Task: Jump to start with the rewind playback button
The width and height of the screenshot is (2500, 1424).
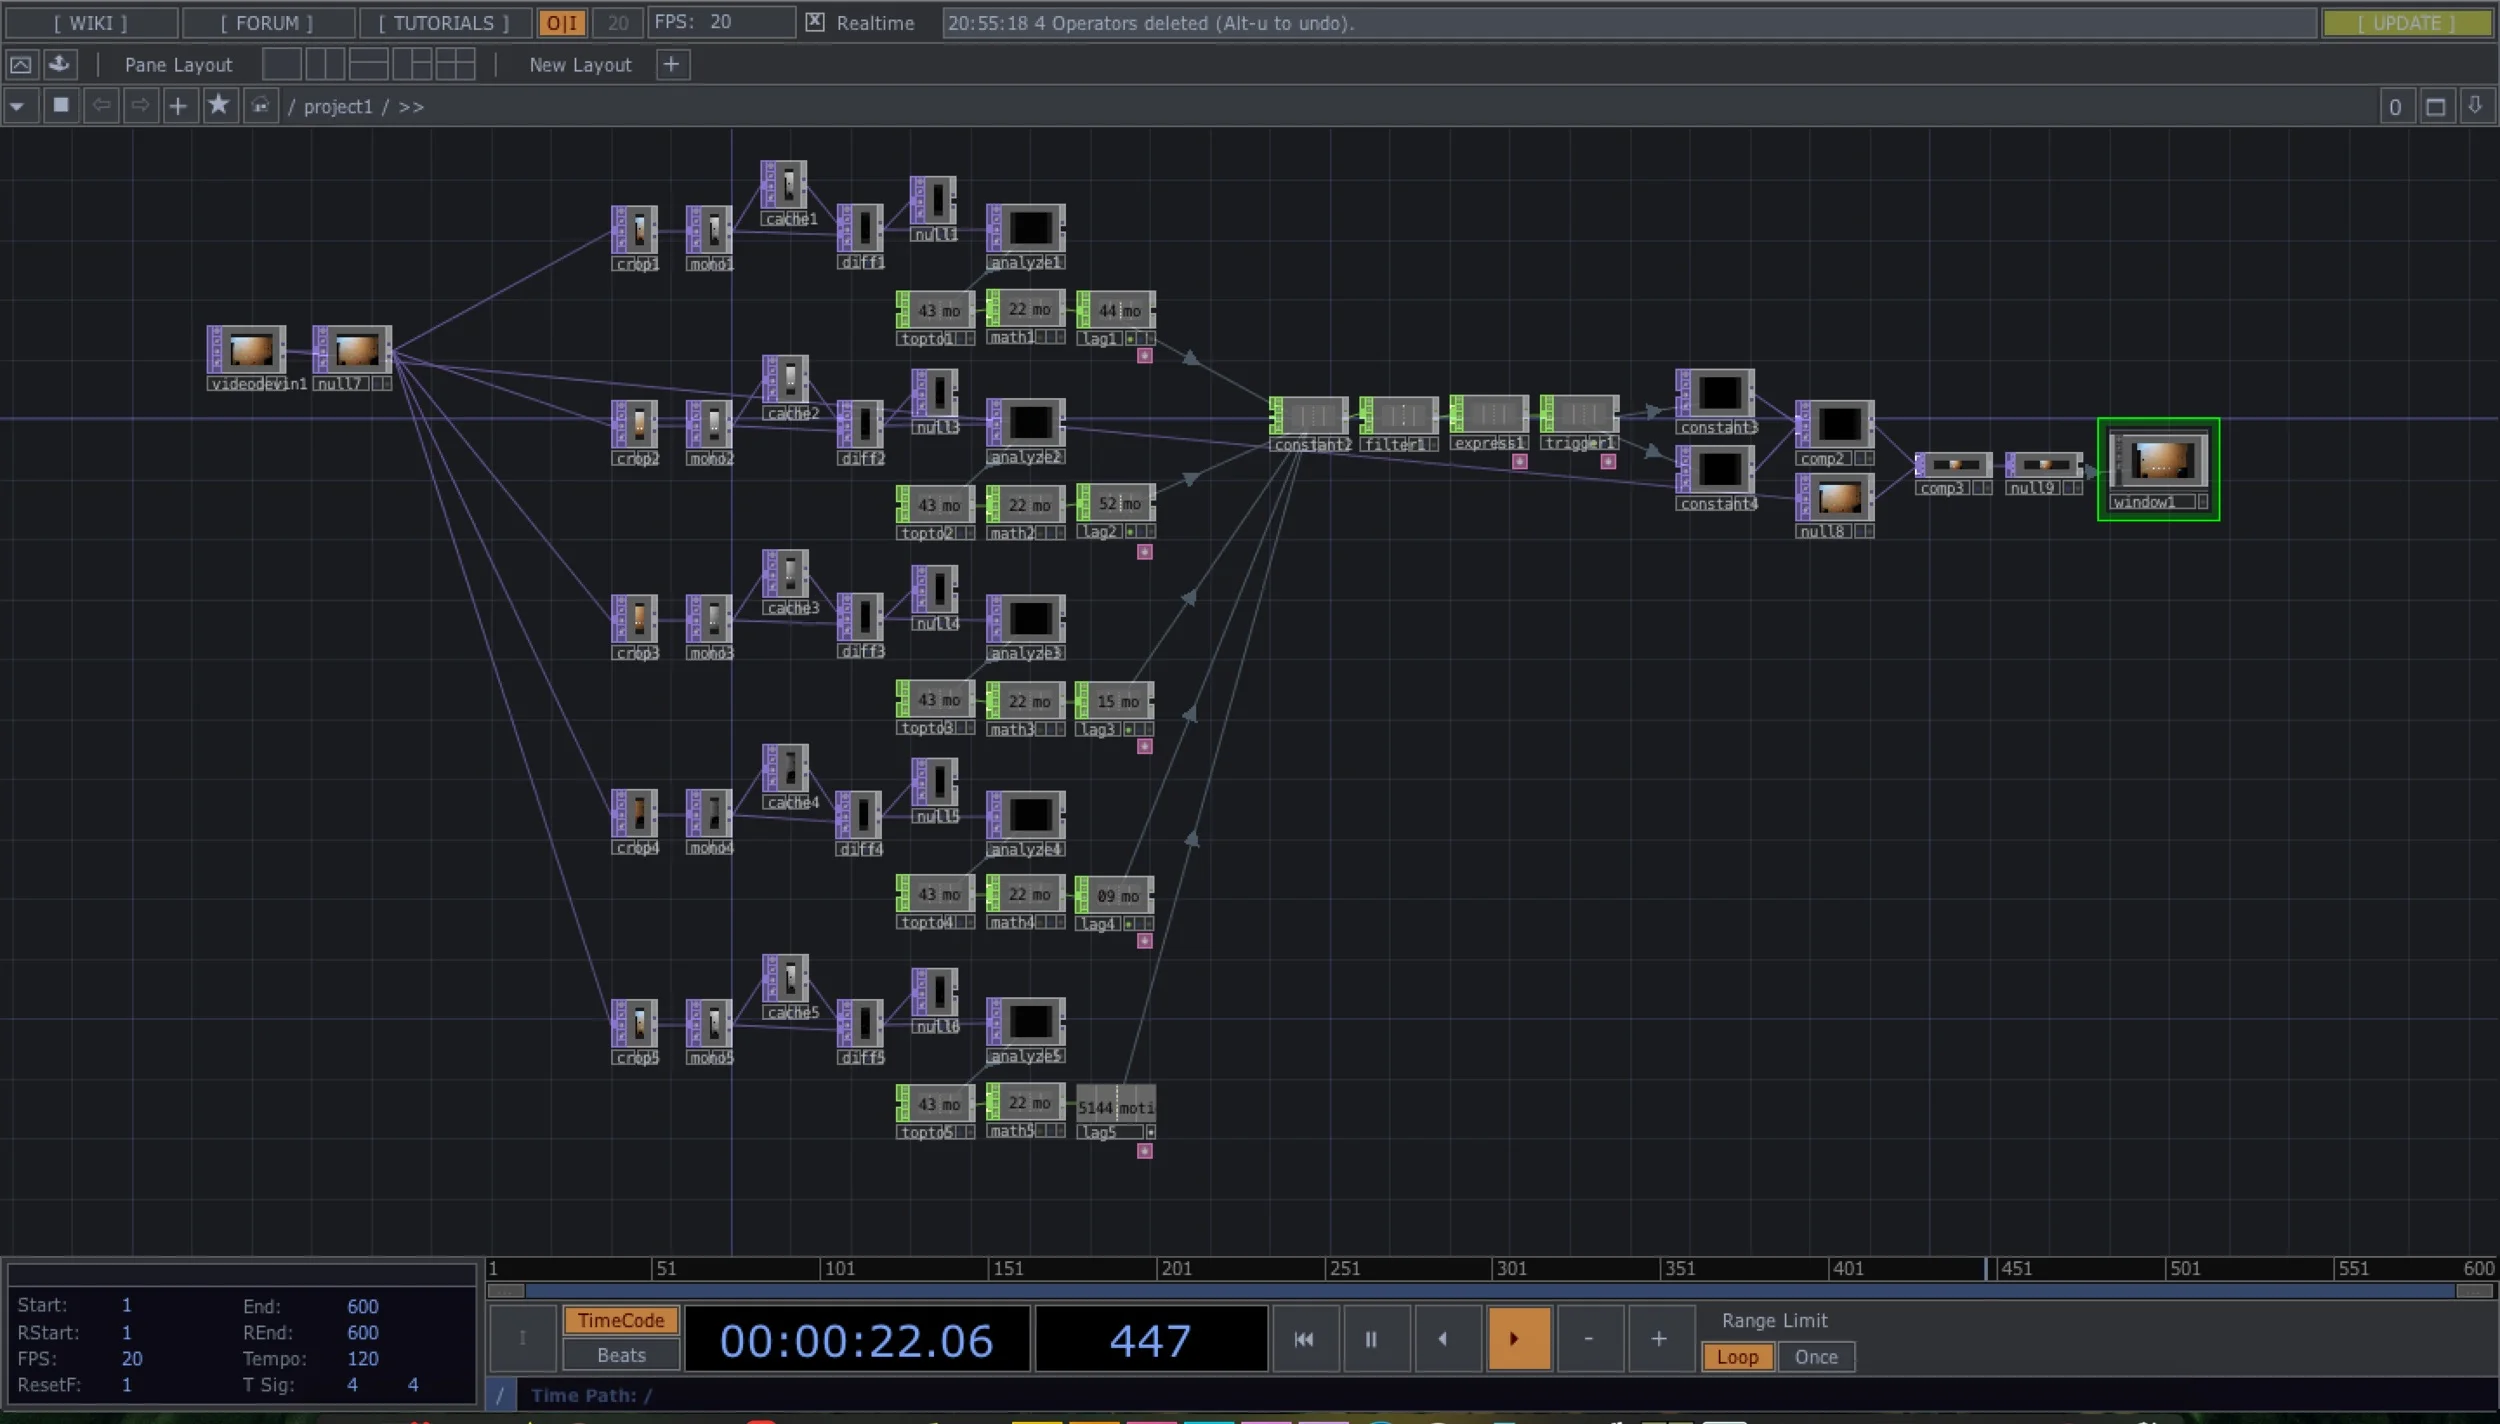Action: point(1303,1338)
